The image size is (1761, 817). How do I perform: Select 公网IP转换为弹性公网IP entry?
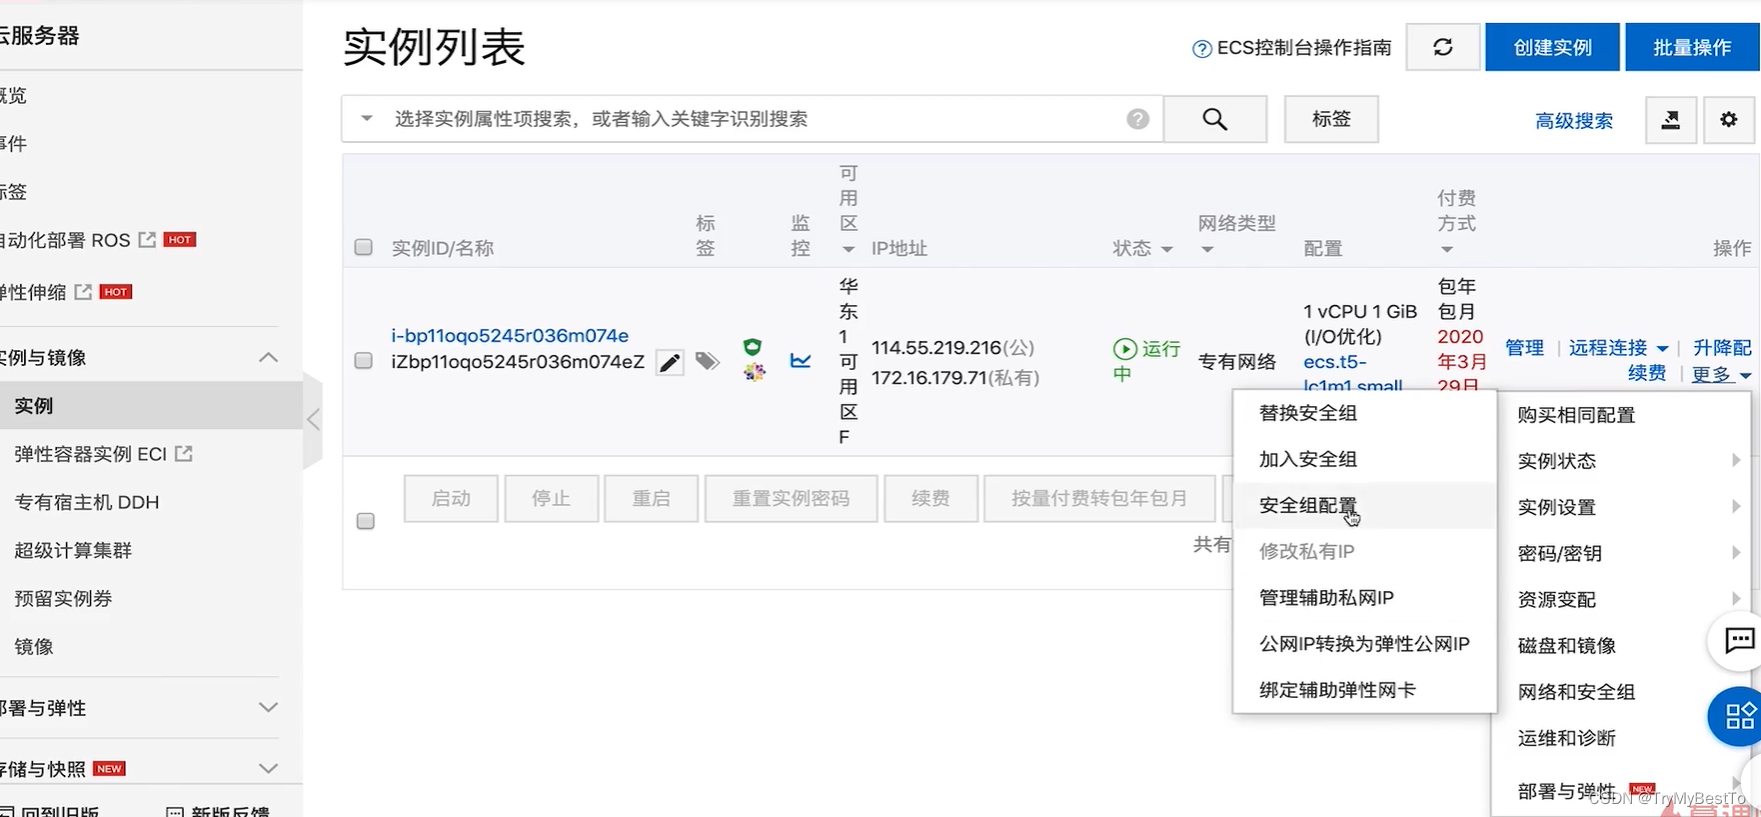(1365, 643)
